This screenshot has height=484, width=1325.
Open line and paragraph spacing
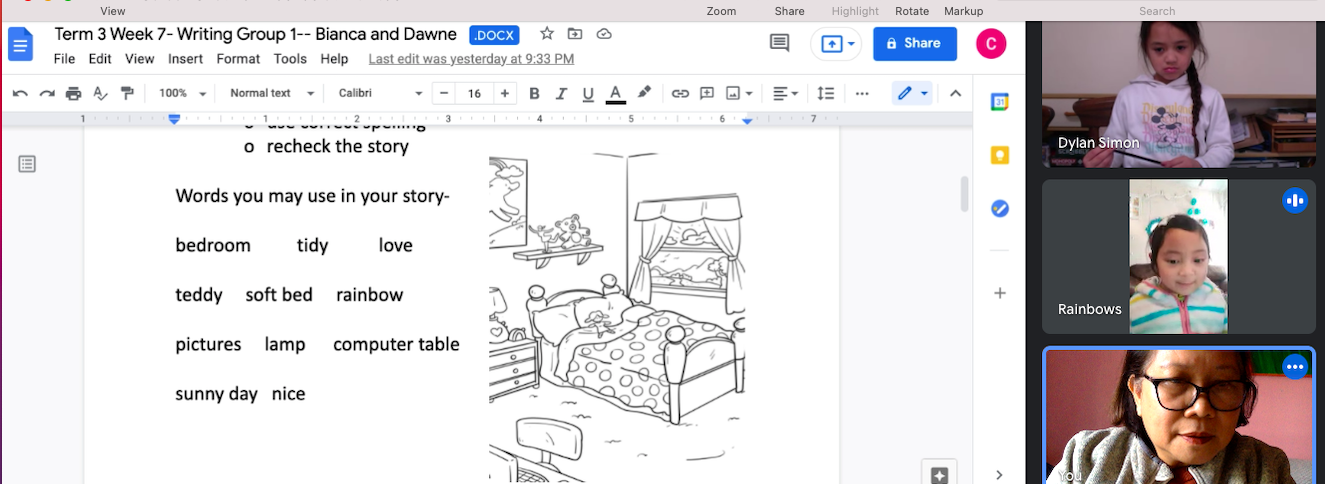pyautogui.click(x=826, y=93)
